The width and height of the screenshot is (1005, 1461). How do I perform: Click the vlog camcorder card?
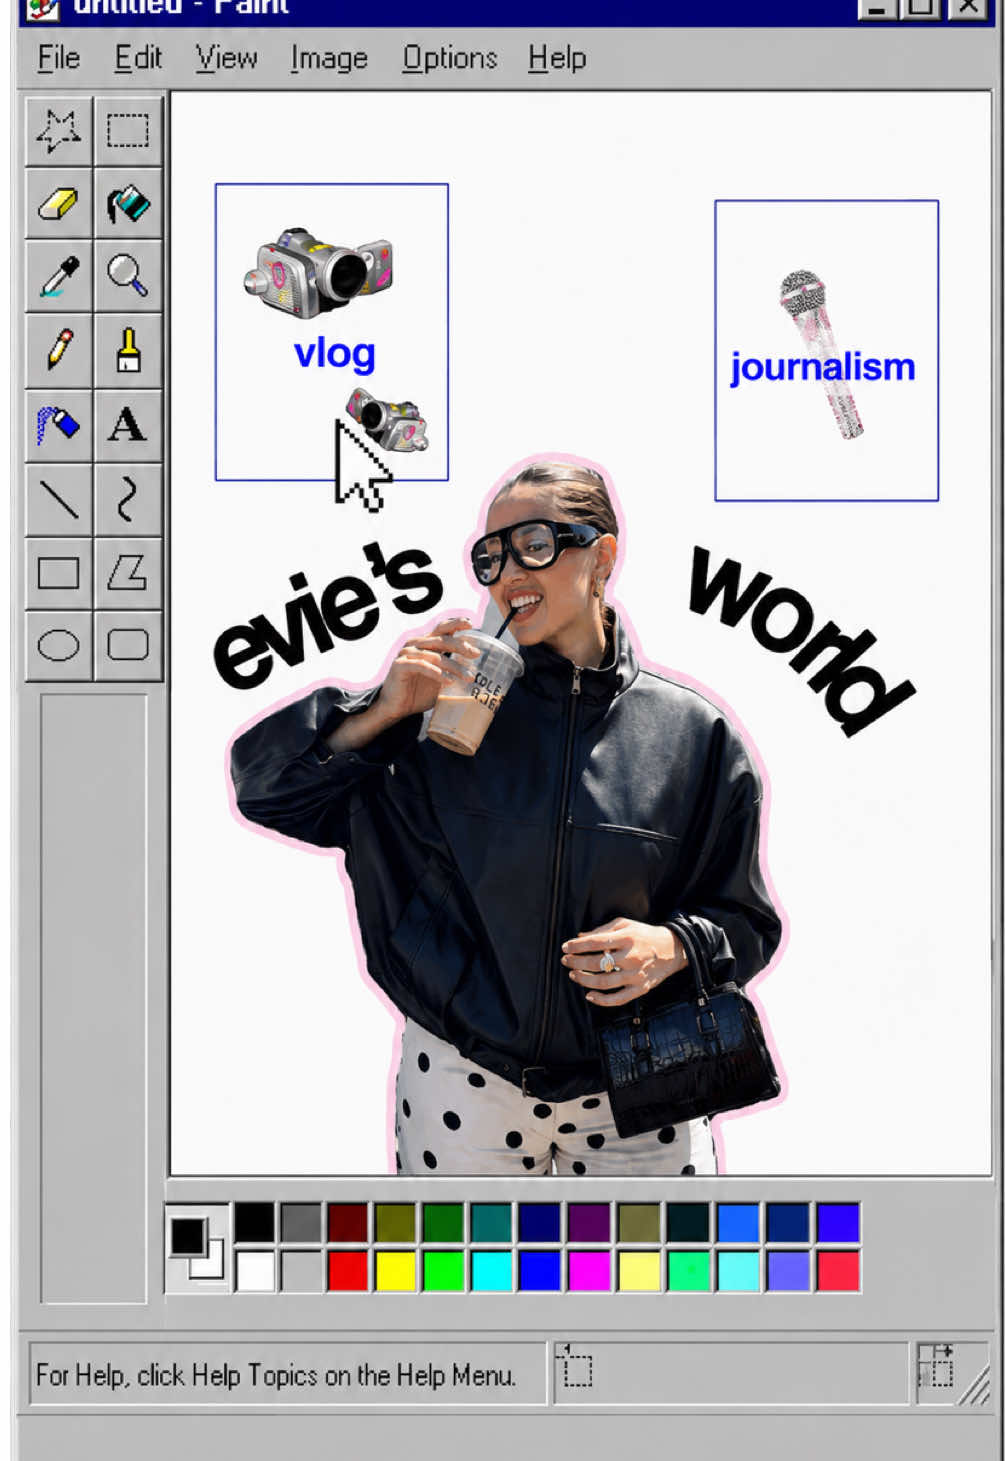coord(332,332)
